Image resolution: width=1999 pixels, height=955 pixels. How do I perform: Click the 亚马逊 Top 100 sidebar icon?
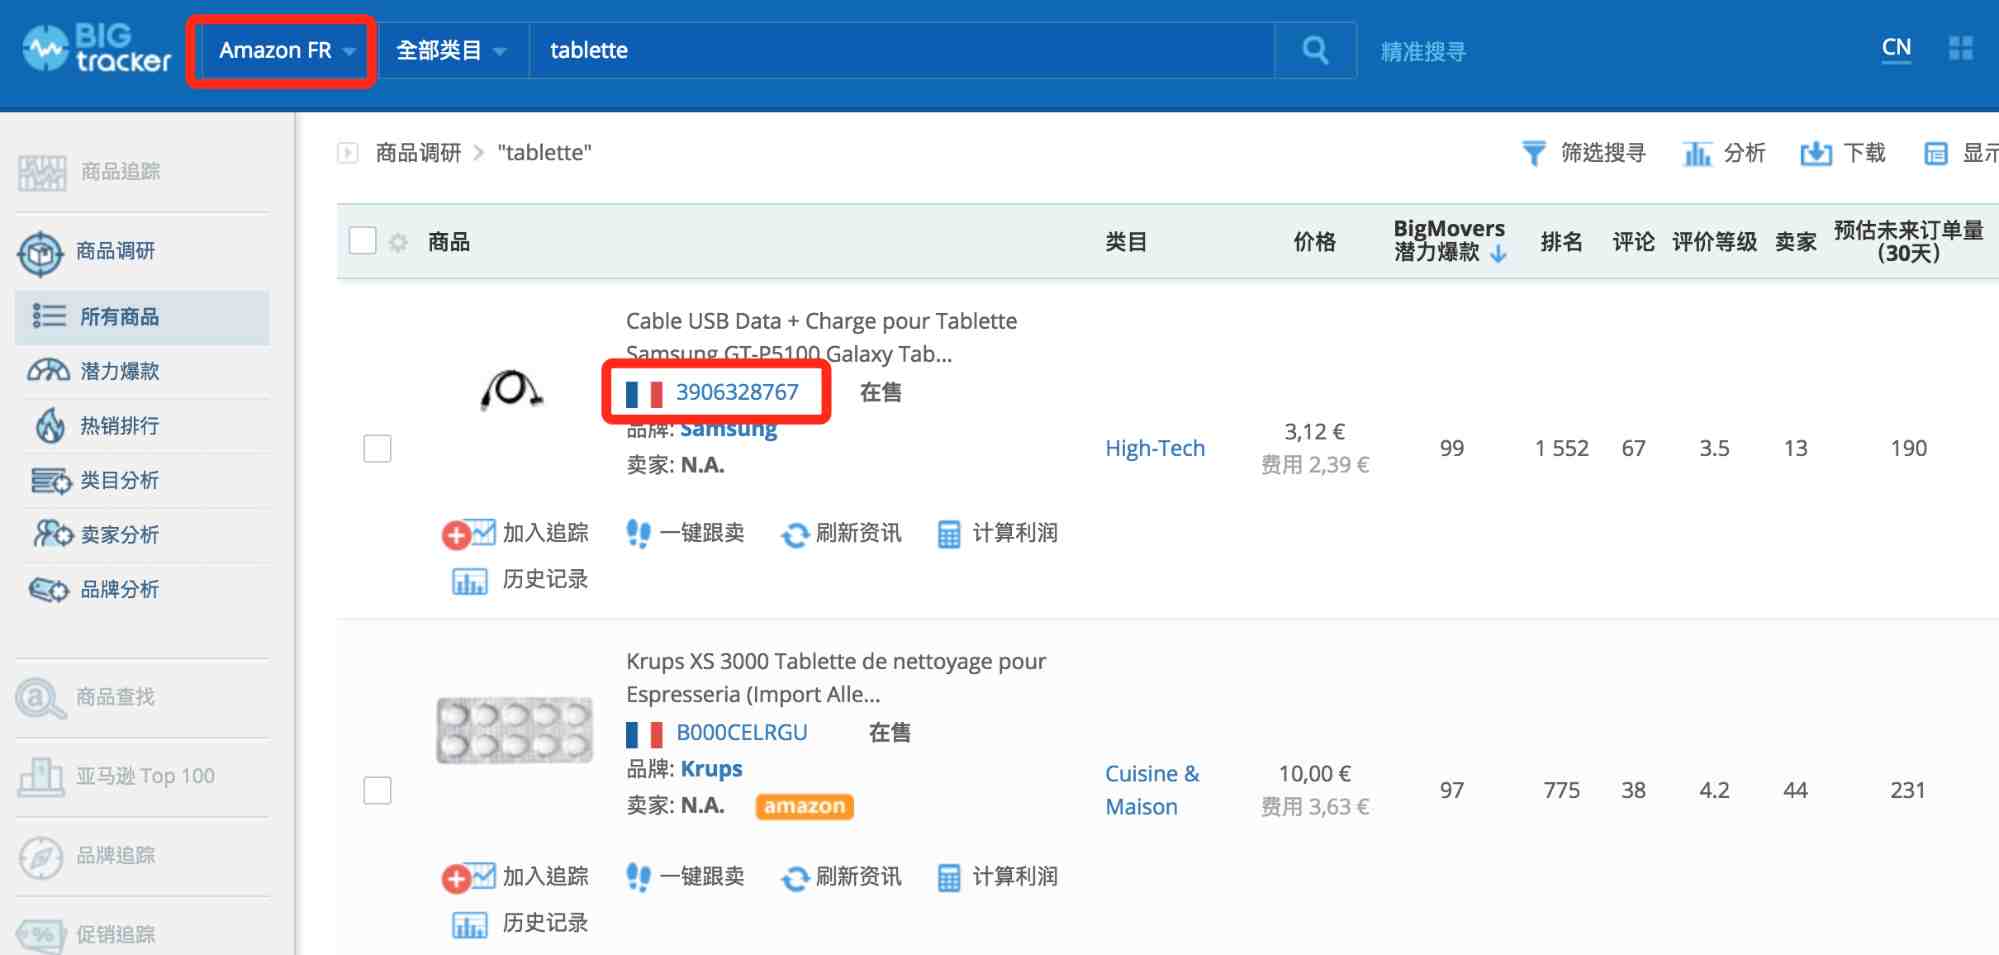(x=41, y=776)
